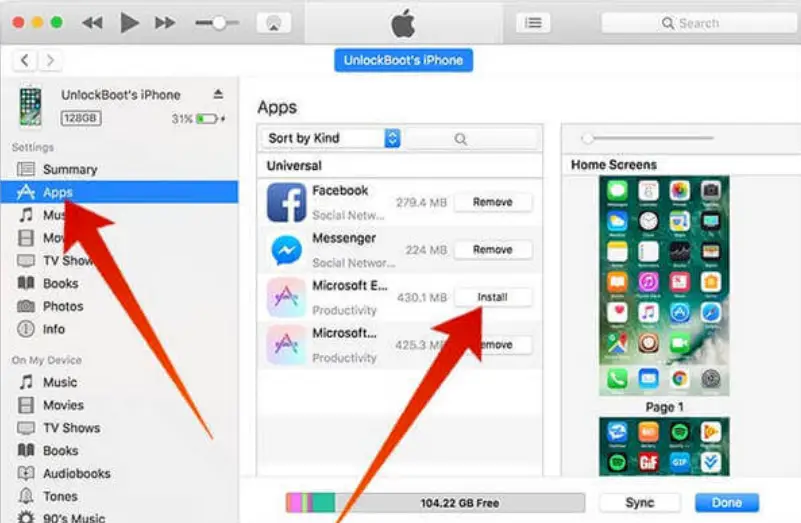
Task: Open the Sort by Kind dropdown
Action: pos(331,138)
